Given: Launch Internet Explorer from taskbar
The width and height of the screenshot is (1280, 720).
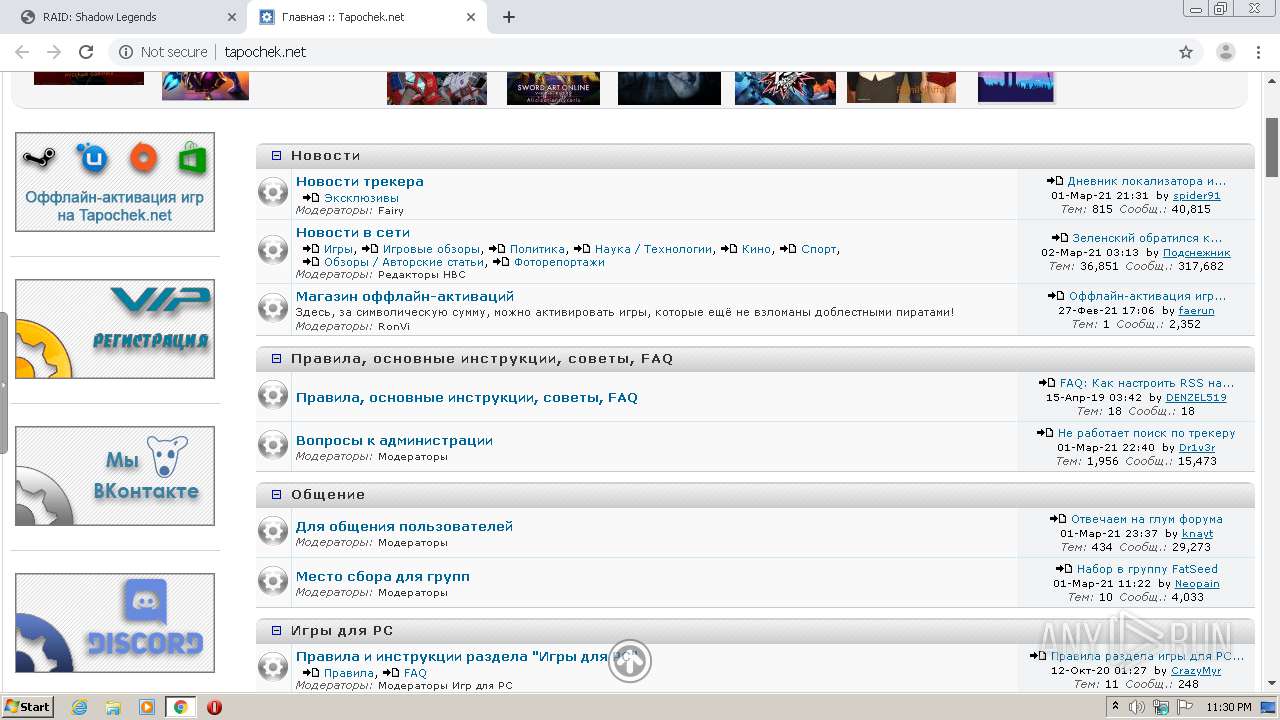Looking at the screenshot, I should pos(80,707).
